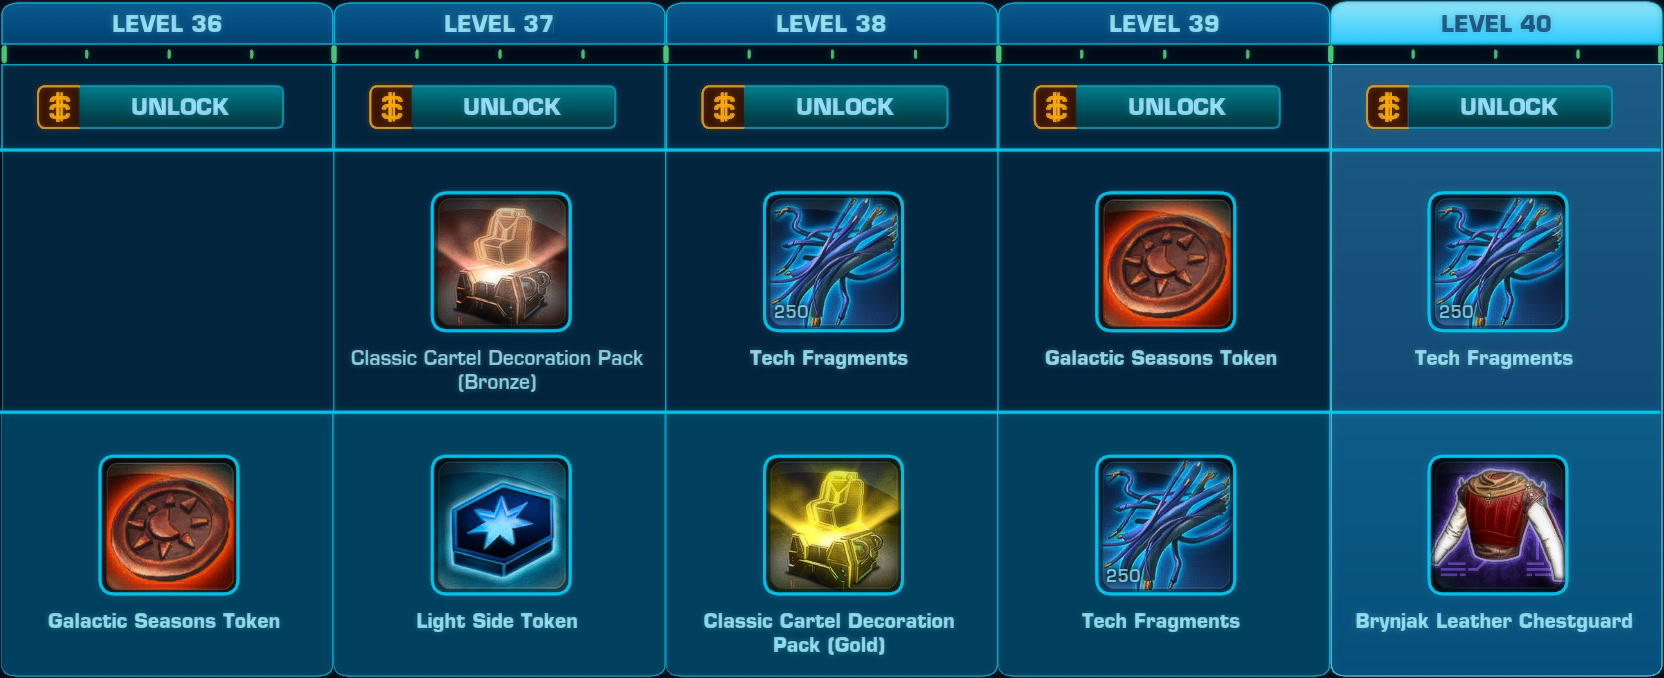Viewport: 1664px width, 678px height.
Task: Click the Level 38 header
Action: [831, 23]
